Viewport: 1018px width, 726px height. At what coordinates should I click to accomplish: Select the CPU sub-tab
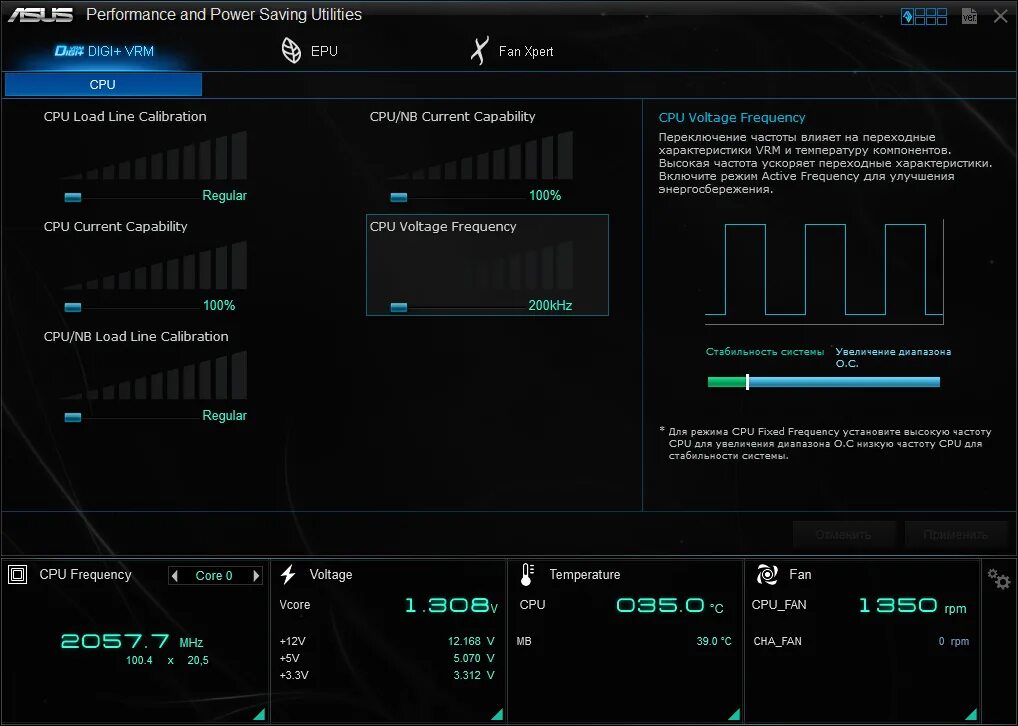tap(103, 84)
